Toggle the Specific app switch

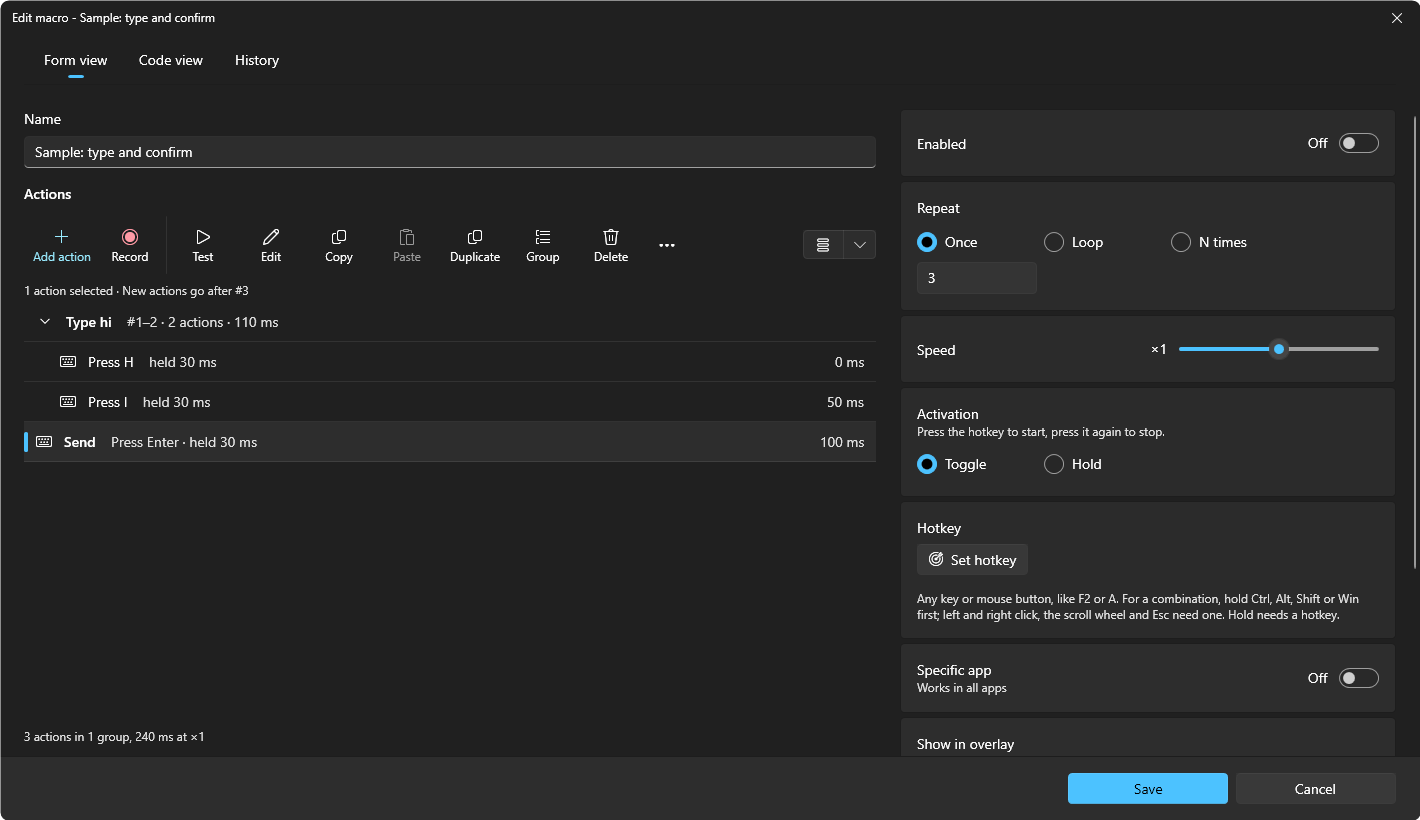tap(1359, 678)
